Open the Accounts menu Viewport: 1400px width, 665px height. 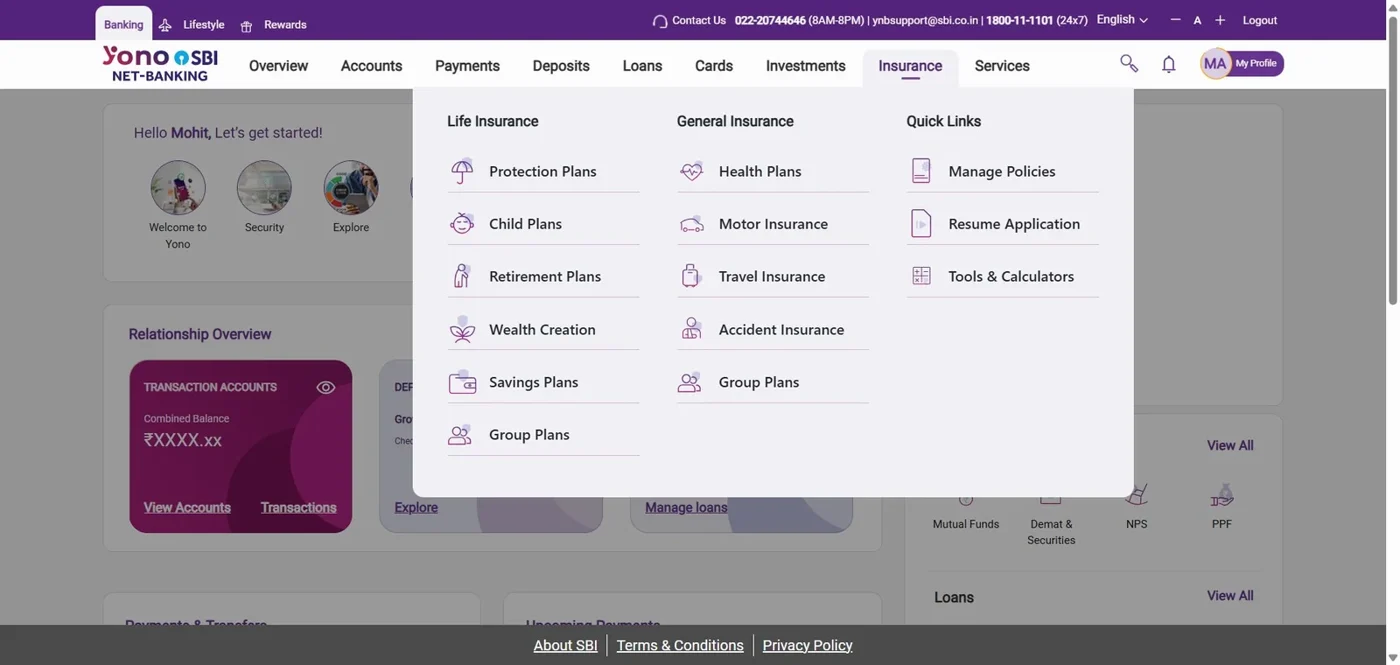click(371, 66)
